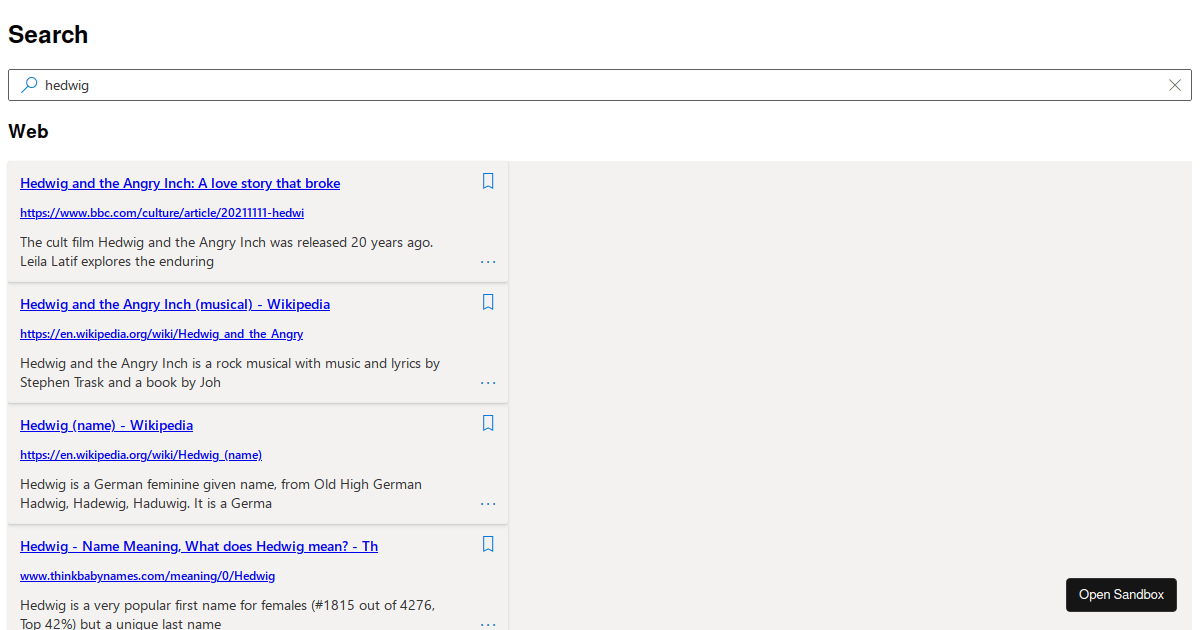Follow the en.wikipedia.org Hedwig_and_the_Angry URL

[161, 334]
